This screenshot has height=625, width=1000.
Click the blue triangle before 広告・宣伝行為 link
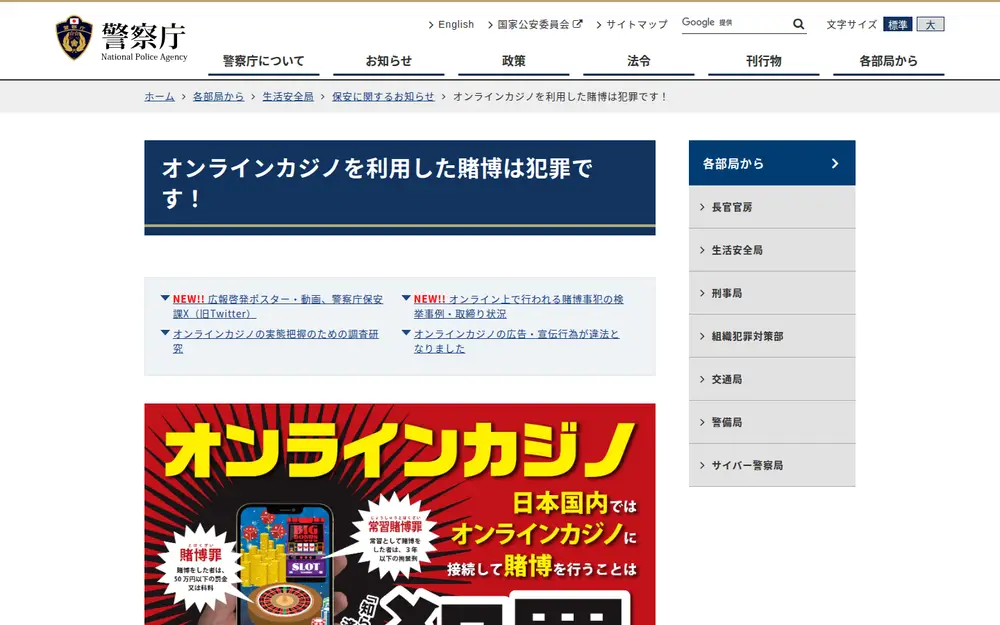[406, 333]
